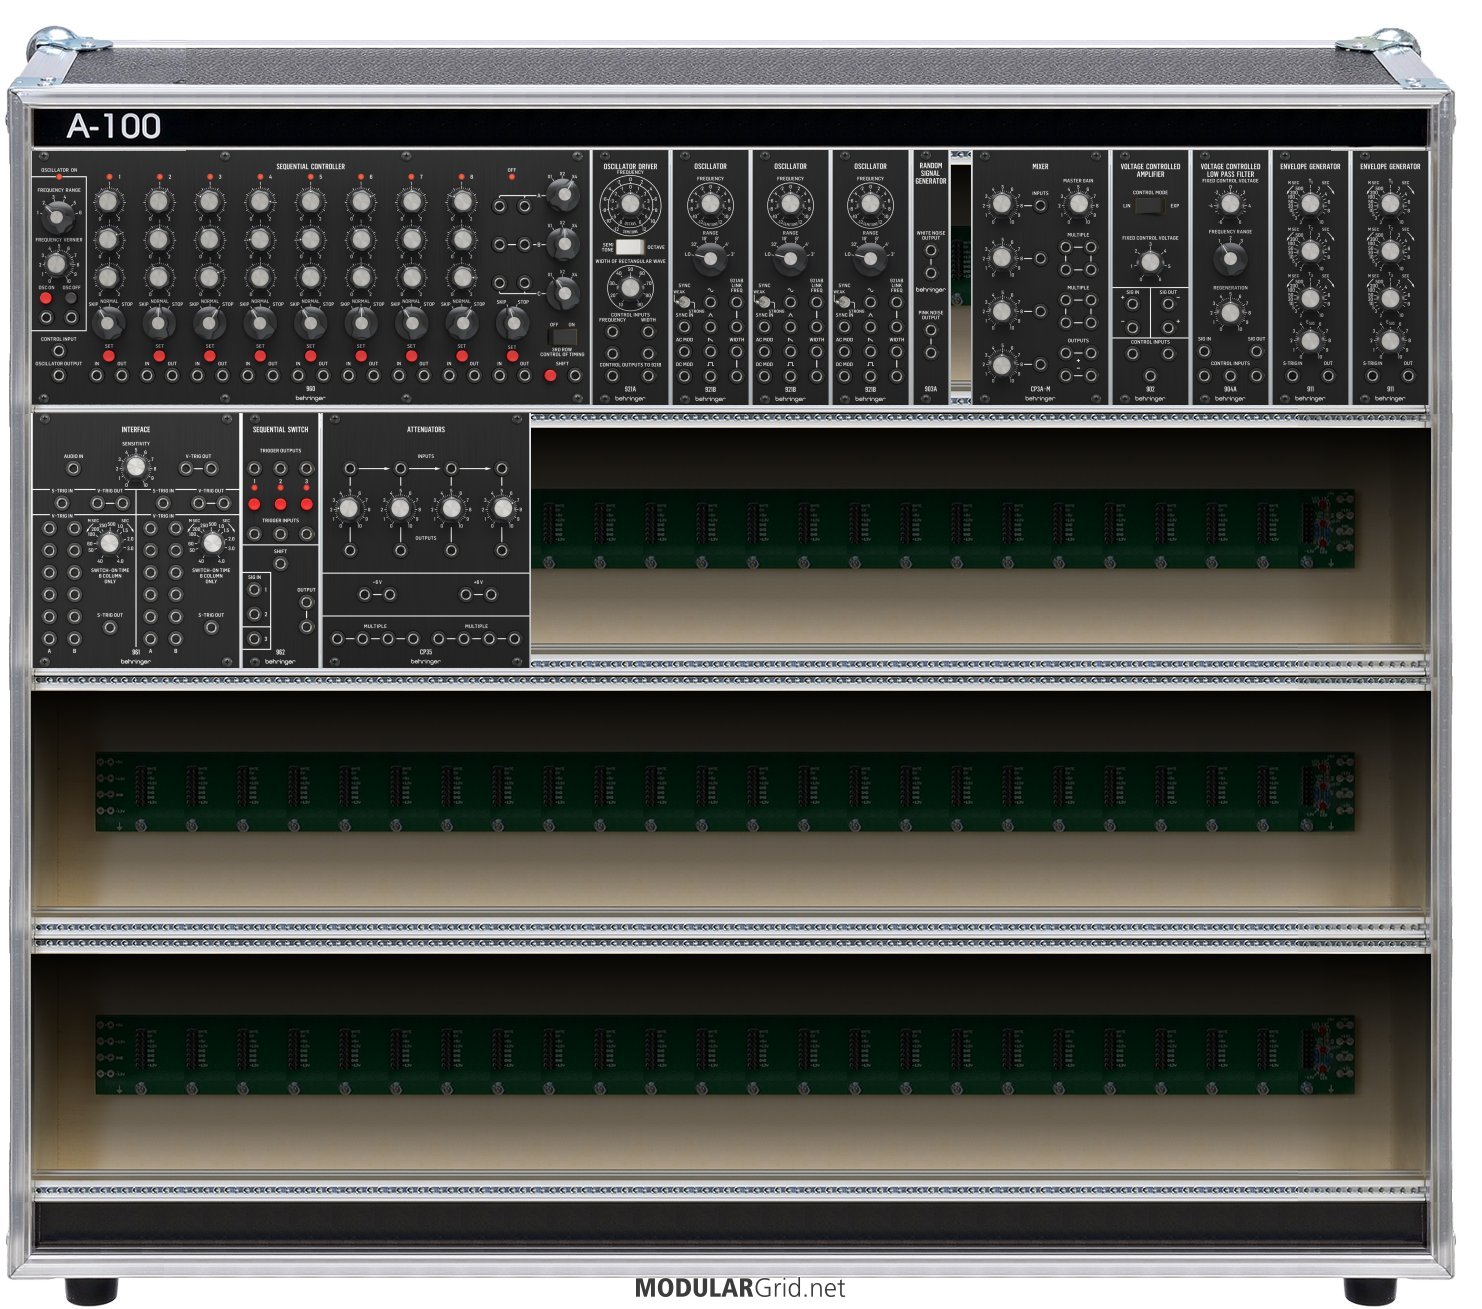
Task: Click the left -6V jack on CP35
Action: 365,595
